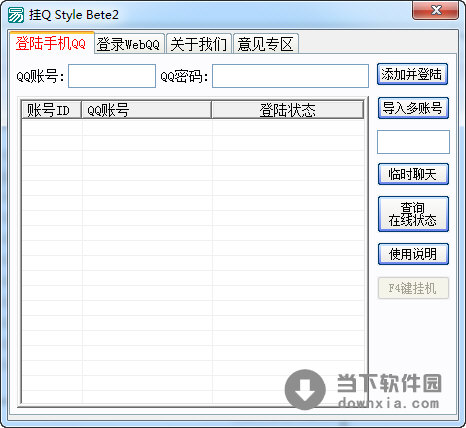Focus the QQ密码 input field
This screenshot has height=428, width=466.
[x=290, y=76]
